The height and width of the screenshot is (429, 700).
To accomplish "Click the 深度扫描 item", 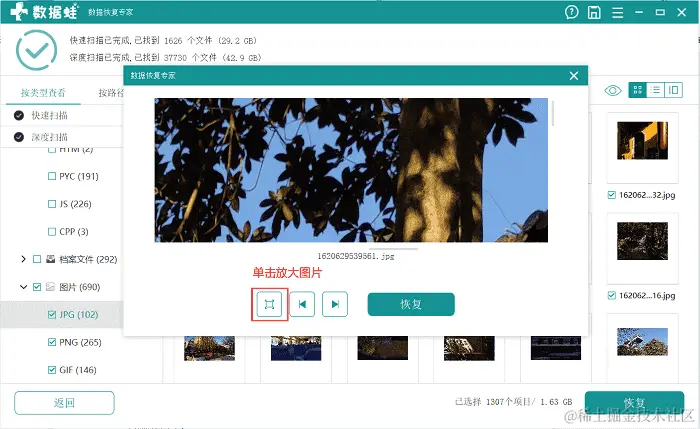I will tap(49, 137).
